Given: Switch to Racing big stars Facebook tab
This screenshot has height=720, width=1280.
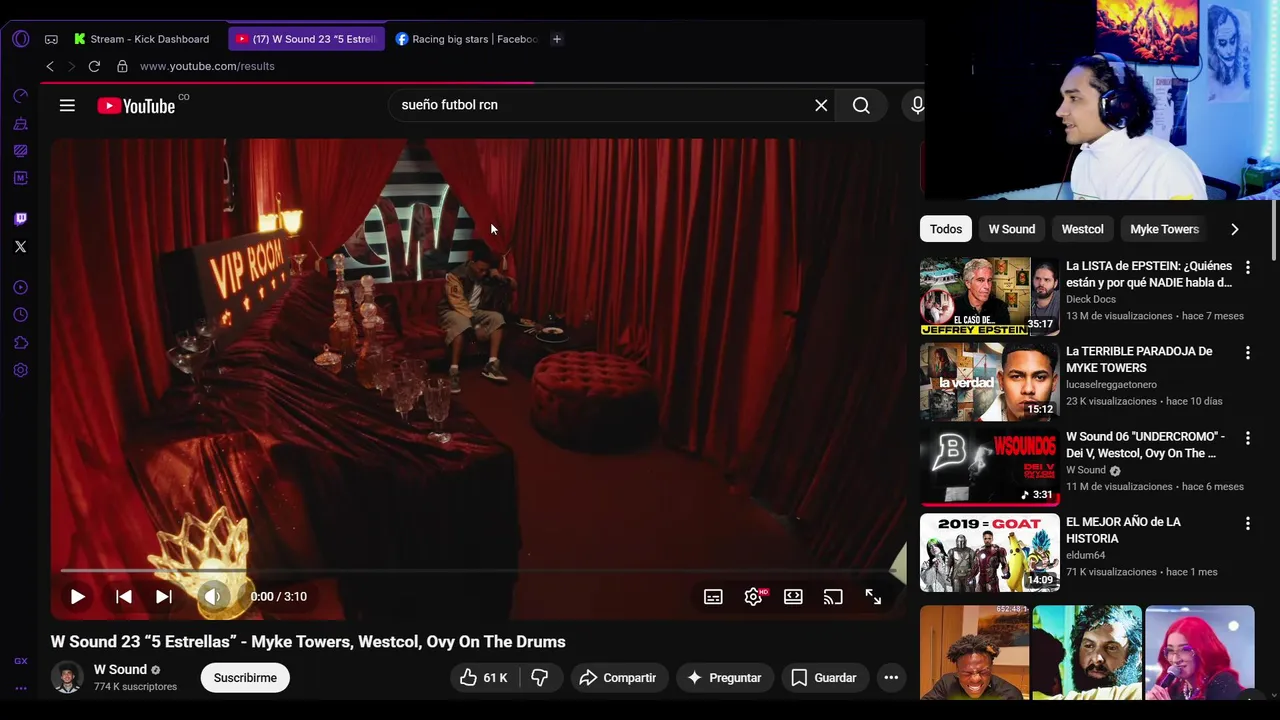Looking at the screenshot, I should pos(466,39).
